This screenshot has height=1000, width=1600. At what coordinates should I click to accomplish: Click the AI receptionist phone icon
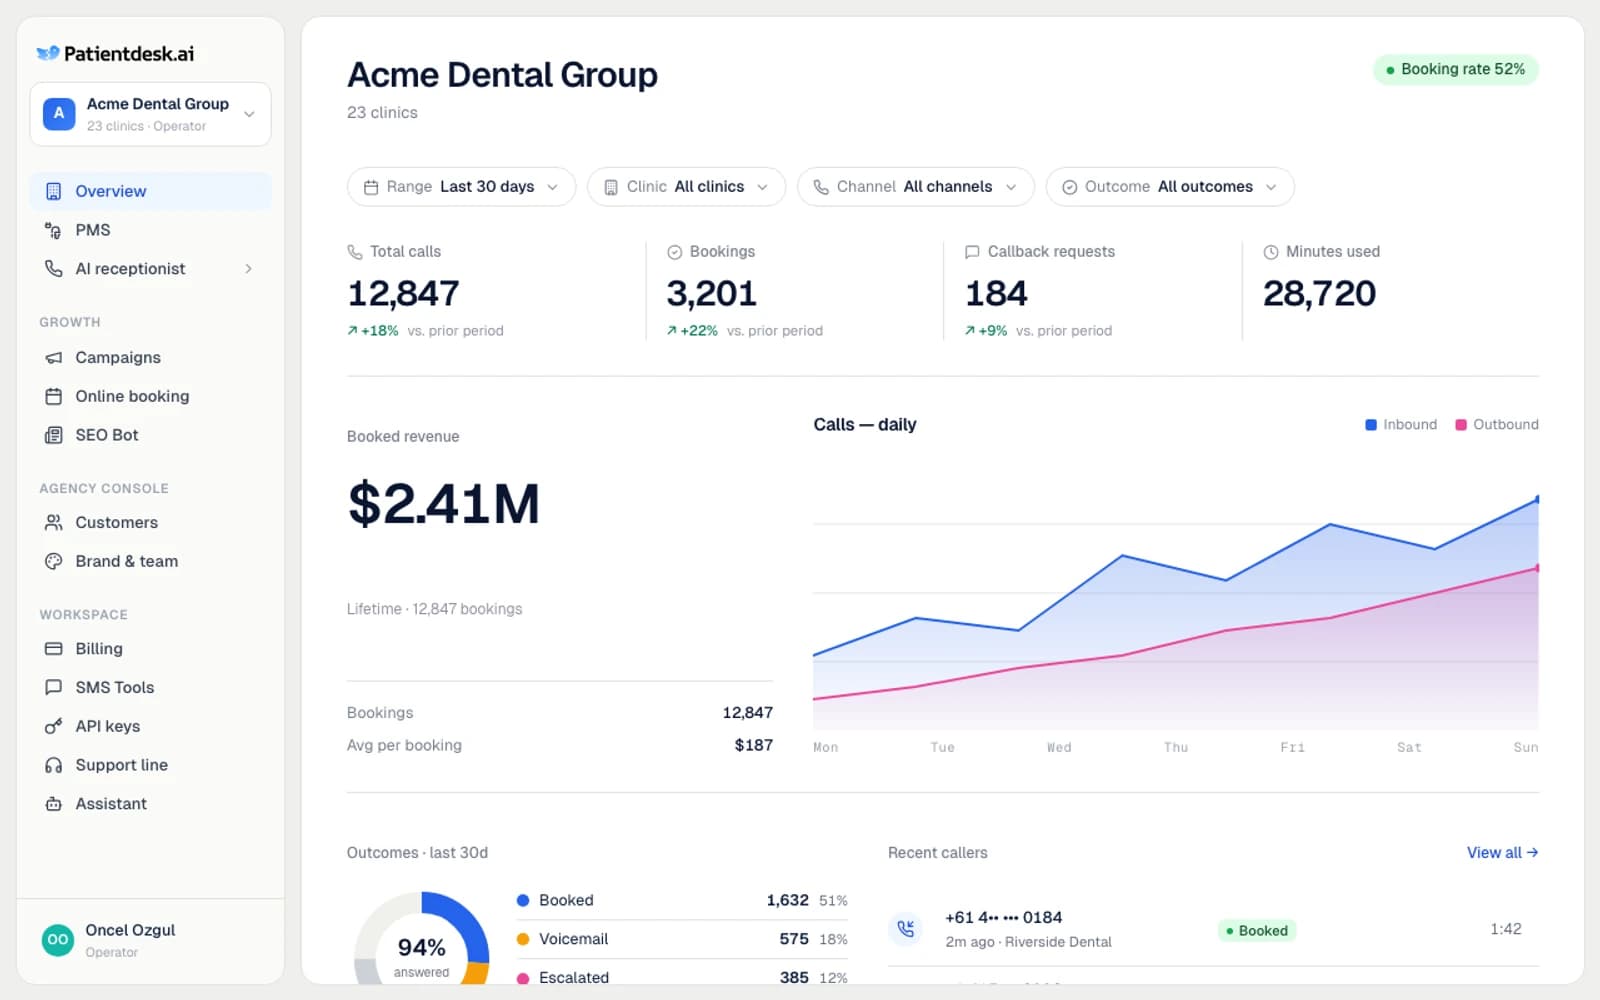pyautogui.click(x=54, y=269)
